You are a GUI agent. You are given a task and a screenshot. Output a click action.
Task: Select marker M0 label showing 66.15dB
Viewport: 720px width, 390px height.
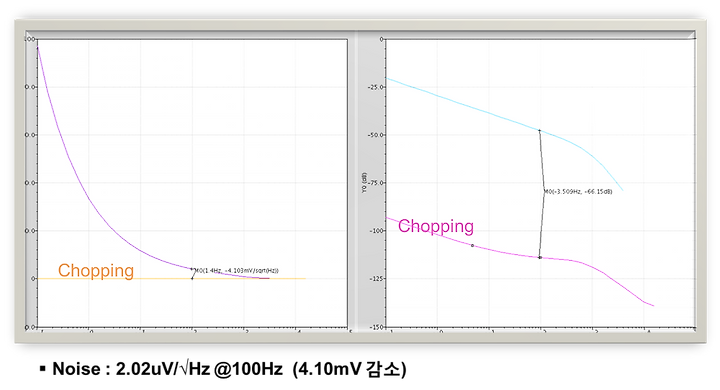tap(578, 192)
